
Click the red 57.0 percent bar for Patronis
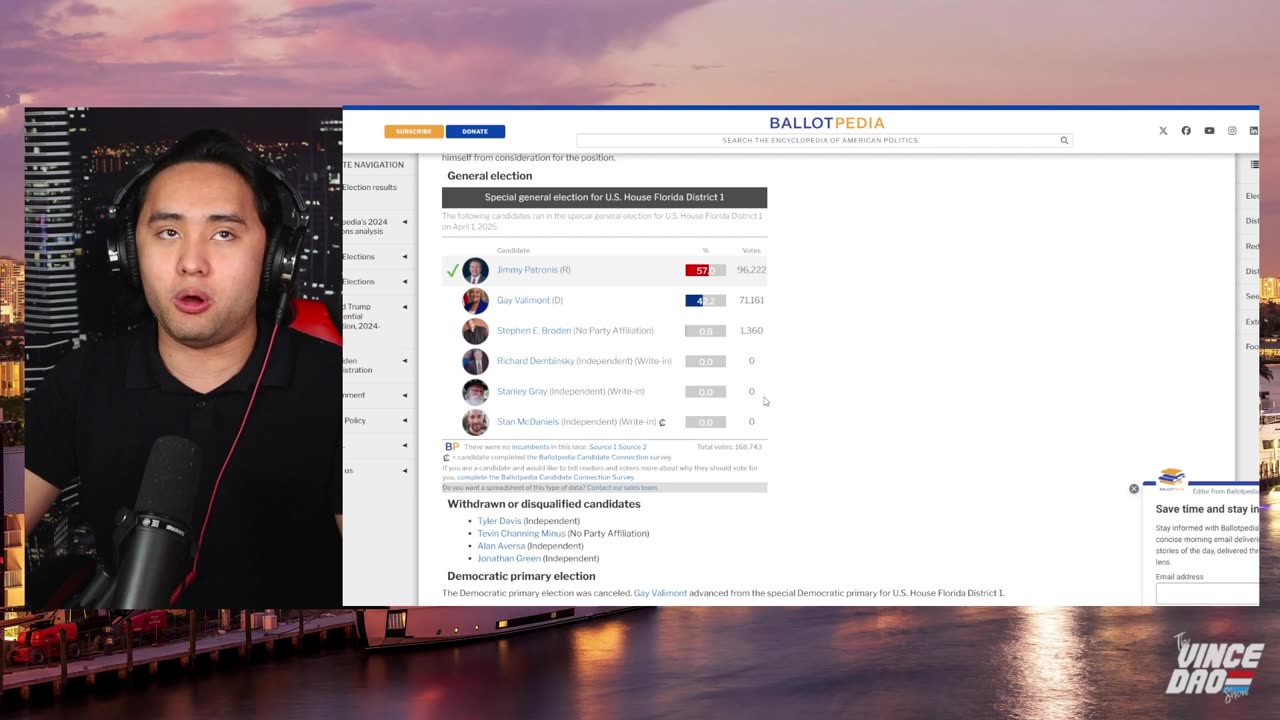pos(705,270)
